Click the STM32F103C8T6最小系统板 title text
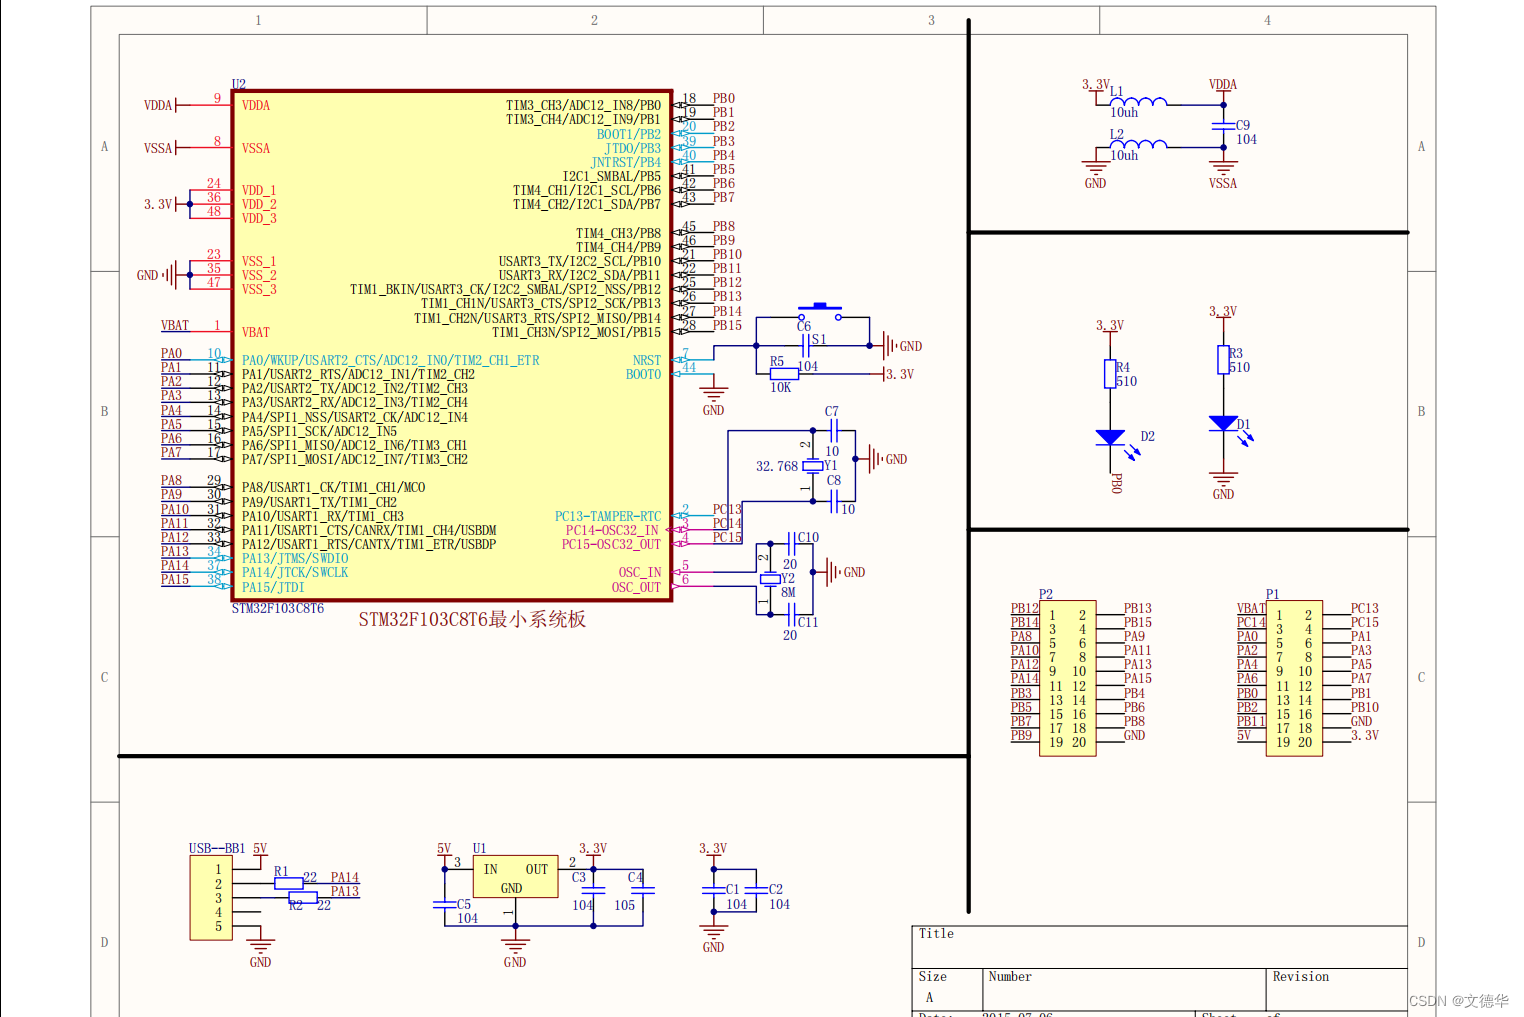The image size is (1524, 1017). (x=472, y=619)
